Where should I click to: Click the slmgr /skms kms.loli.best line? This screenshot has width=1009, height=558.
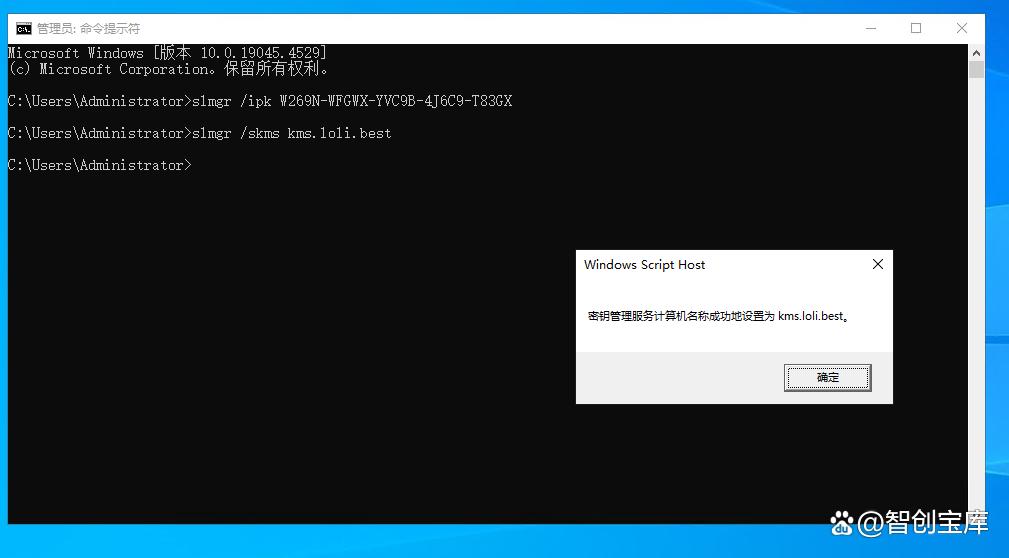[199, 133]
